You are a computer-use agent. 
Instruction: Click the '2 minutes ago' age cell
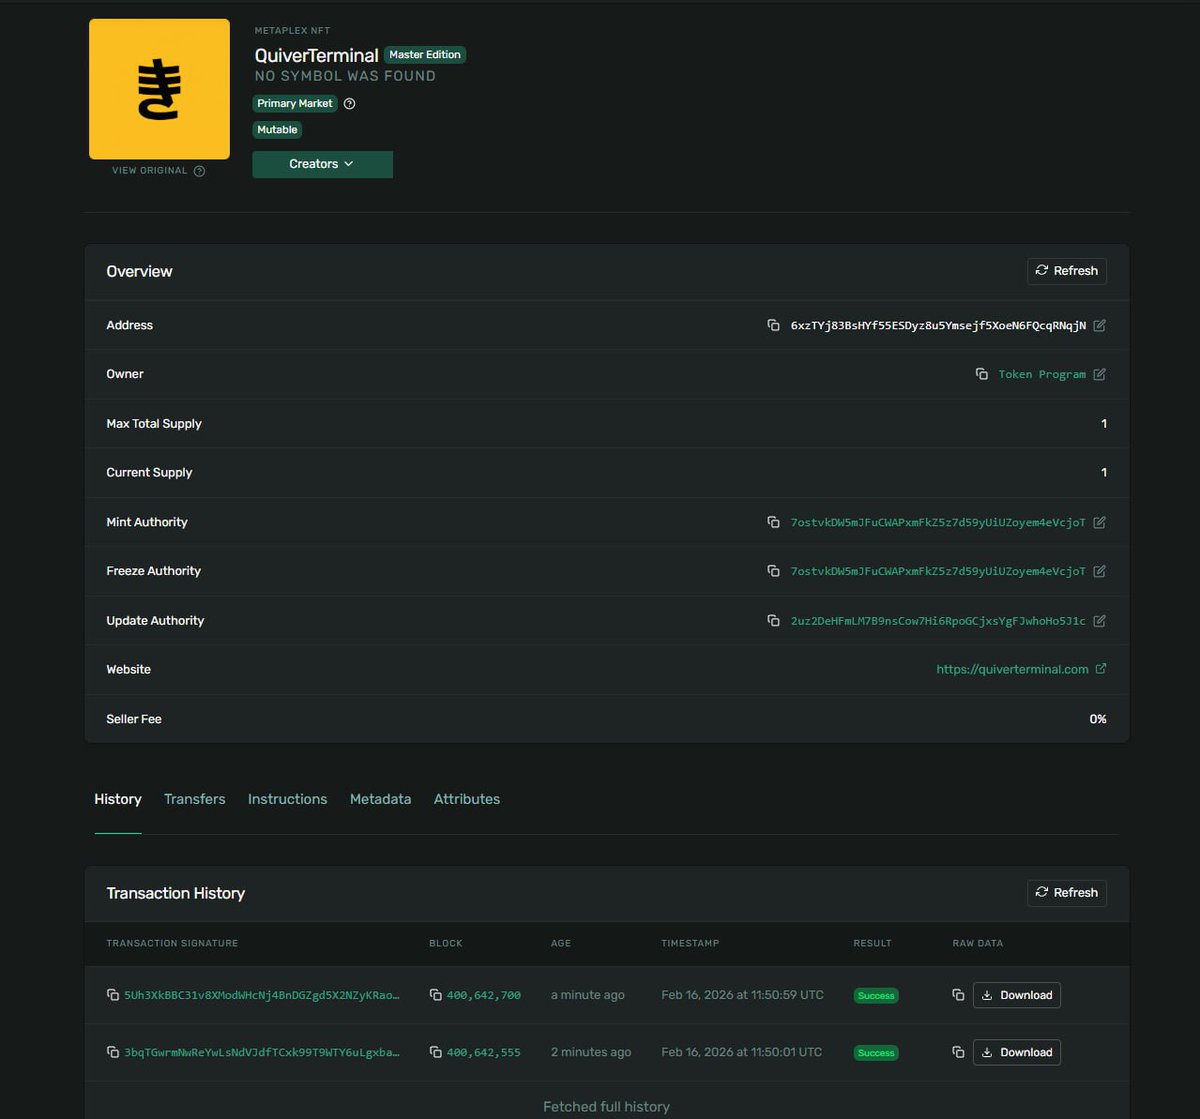591,1052
